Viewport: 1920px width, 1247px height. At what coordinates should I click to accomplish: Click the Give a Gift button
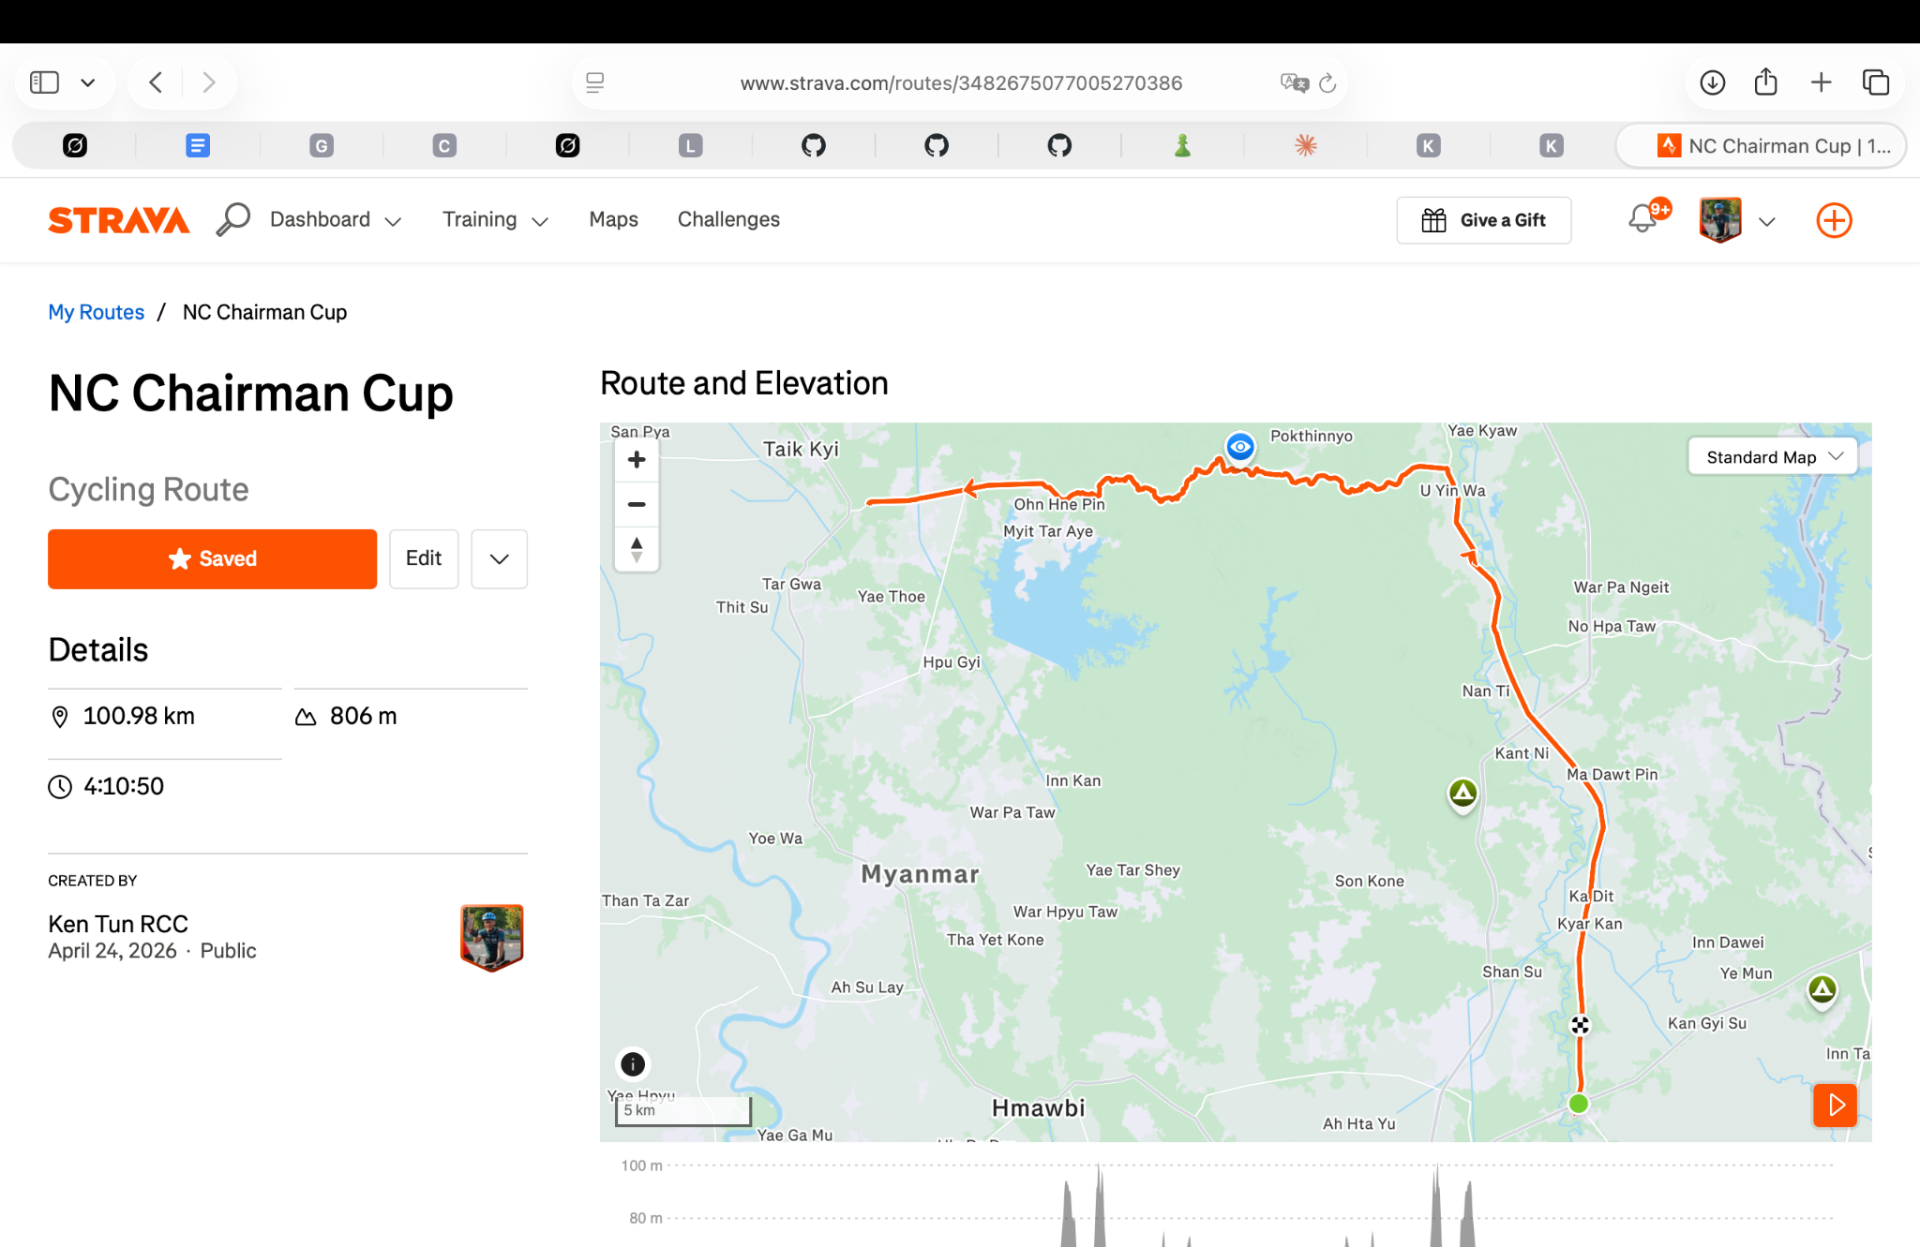point(1483,220)
